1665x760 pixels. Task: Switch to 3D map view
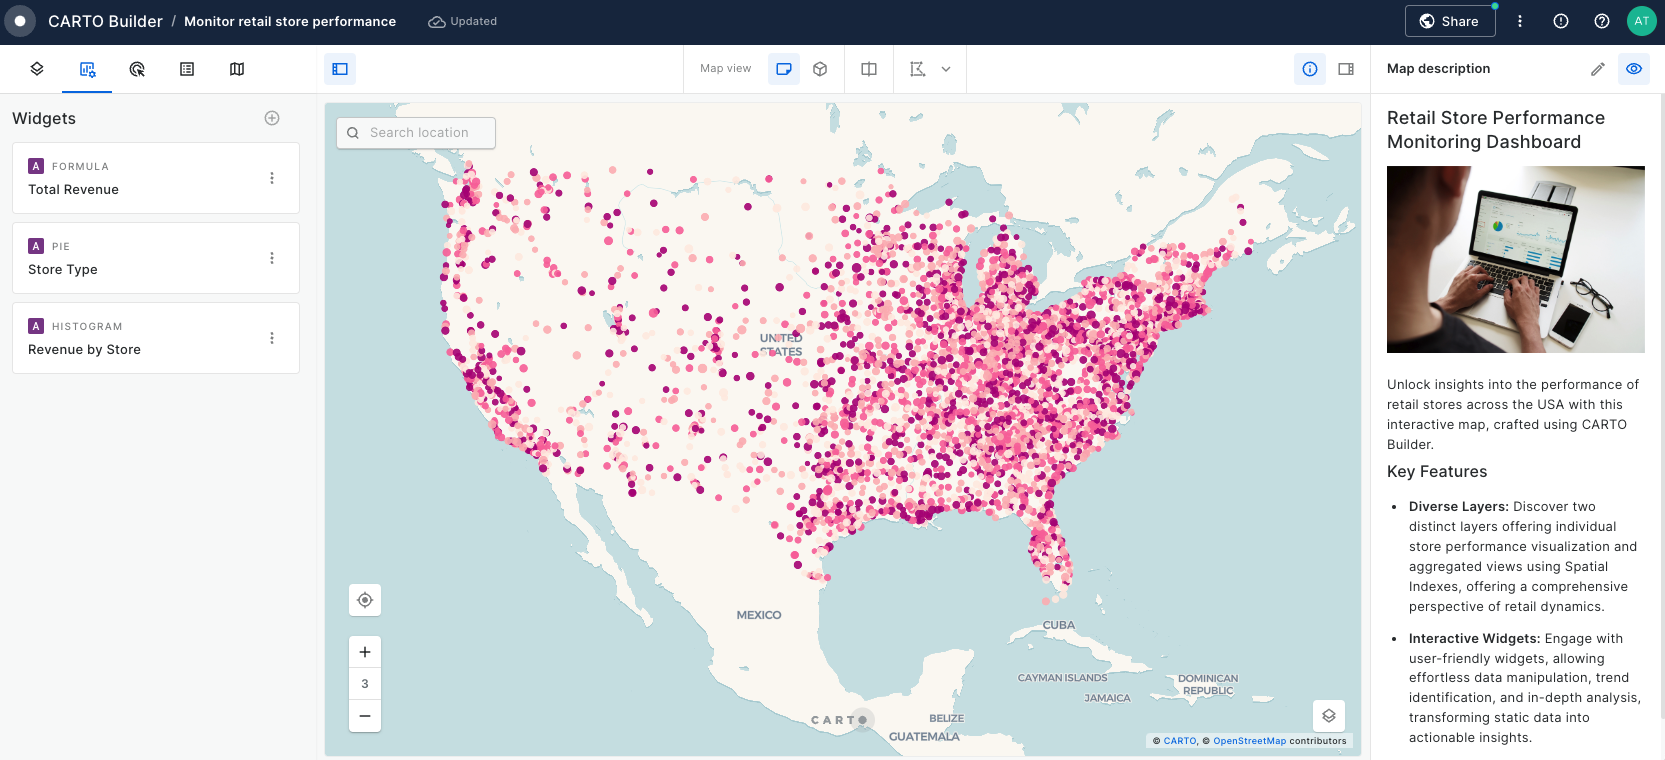pos(820,69)
